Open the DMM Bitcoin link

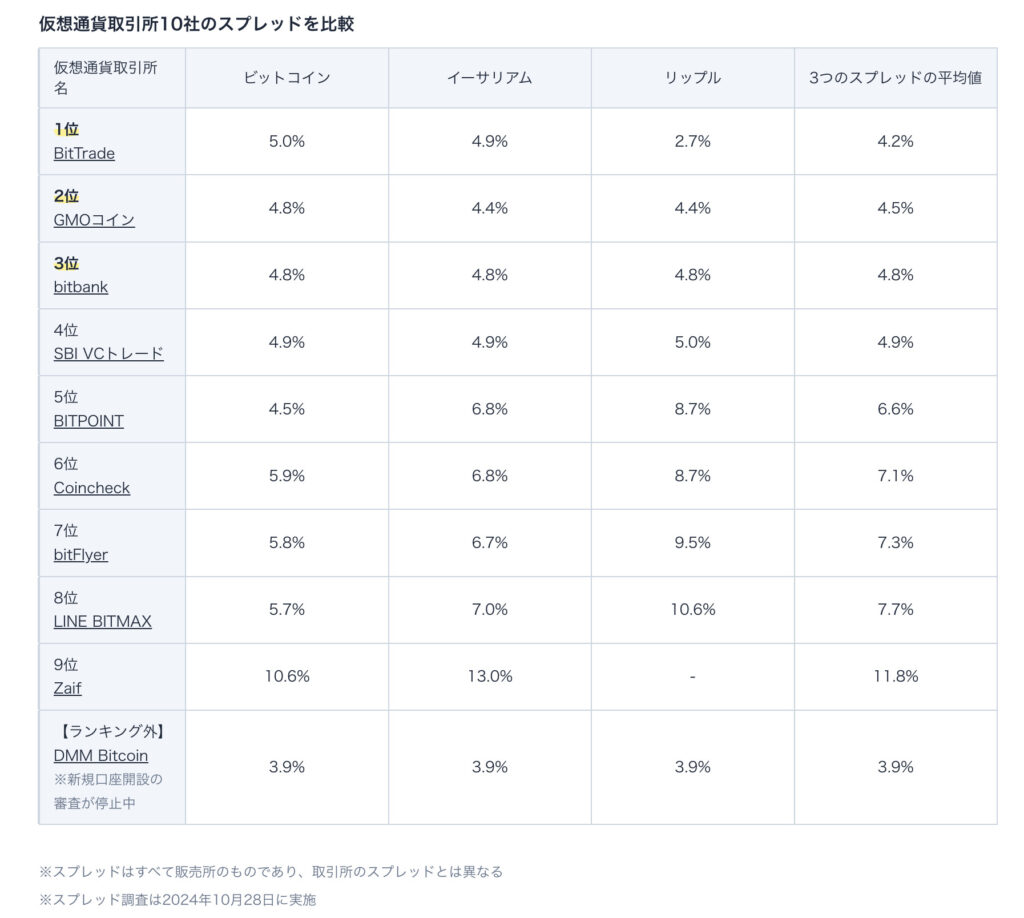(101, 756)
